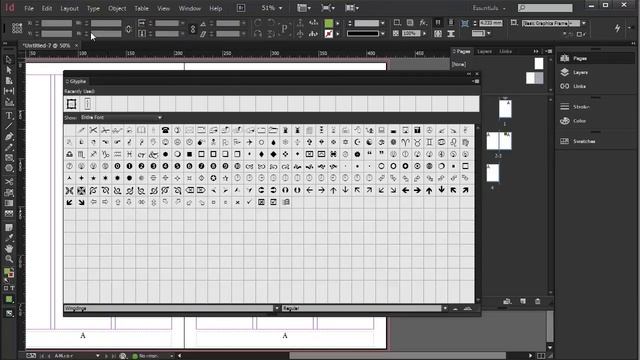Open the Arrange Documents dropdown
This screenshot has width=640, height=360.
[x=352, y=8]
